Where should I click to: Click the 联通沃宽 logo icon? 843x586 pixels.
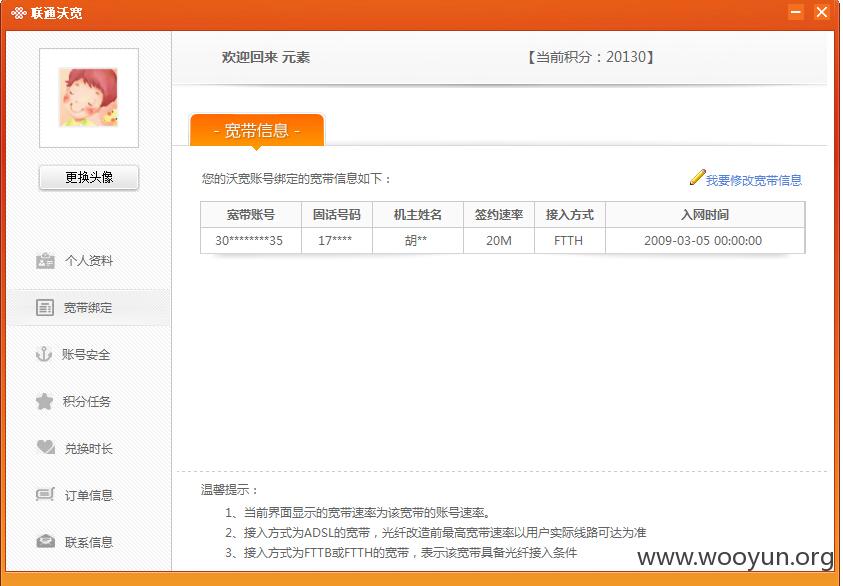[x=19, y=13]
